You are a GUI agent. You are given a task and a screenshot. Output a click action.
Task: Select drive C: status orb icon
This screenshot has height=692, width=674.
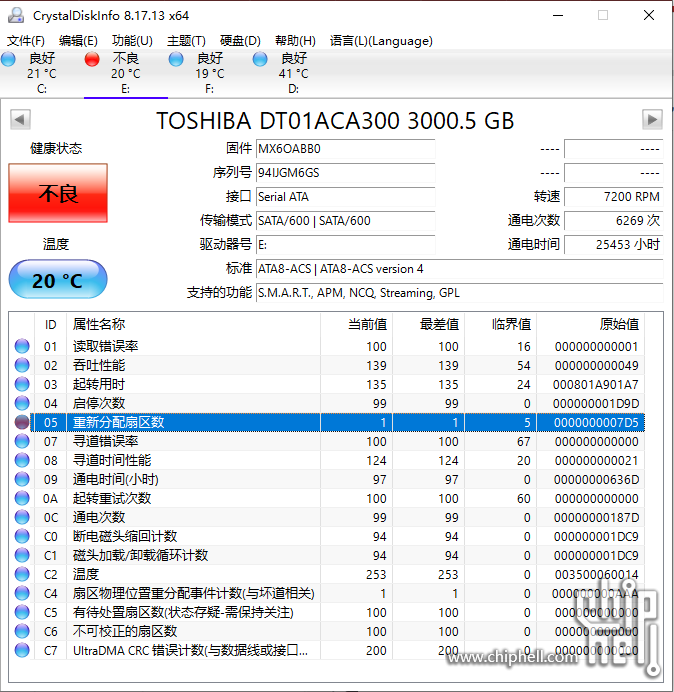pyautogui.click(x=9, y=60)
